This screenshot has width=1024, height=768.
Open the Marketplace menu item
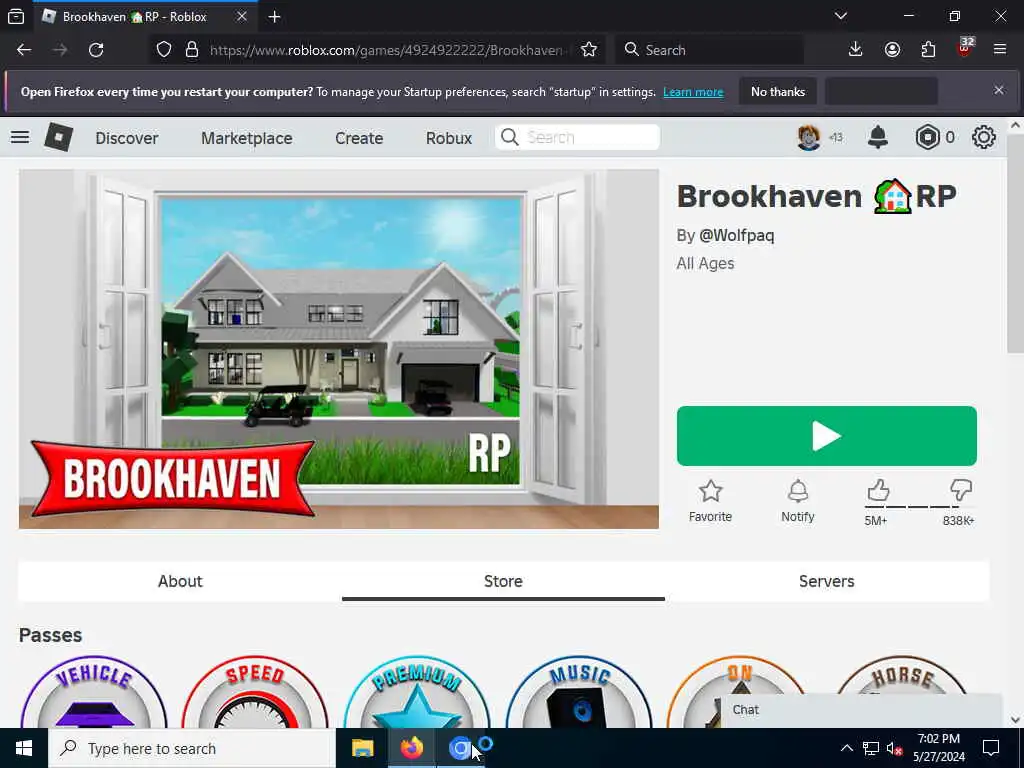(247, 138)
